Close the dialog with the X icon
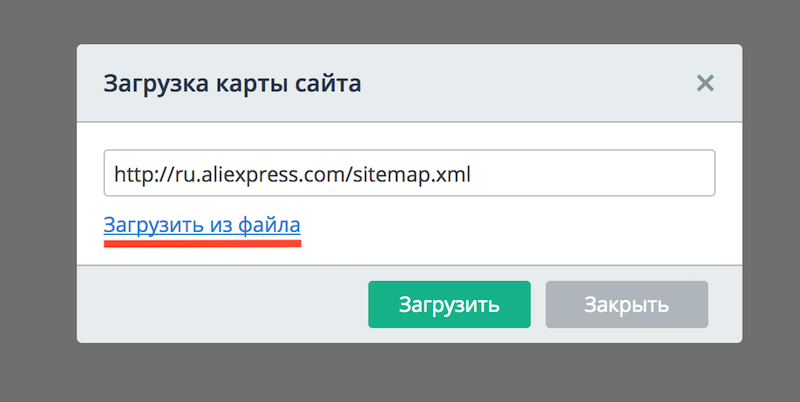Viewport: 800px width, 402px height. point(705,83)
